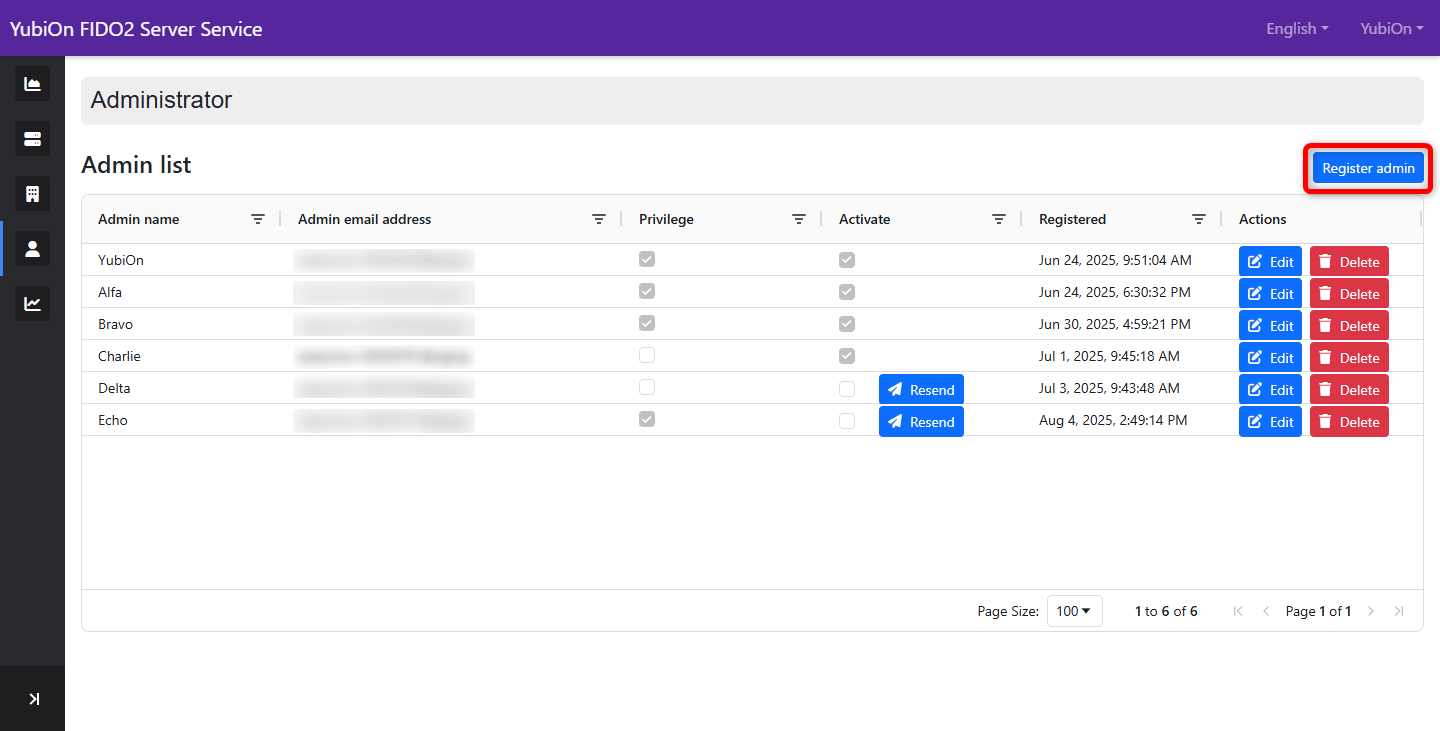This screenshot has height=731, width=1440.
Task: Select the Jun 24, 2025, 9:51:04 AM cell
Action: click(1115, 260)
